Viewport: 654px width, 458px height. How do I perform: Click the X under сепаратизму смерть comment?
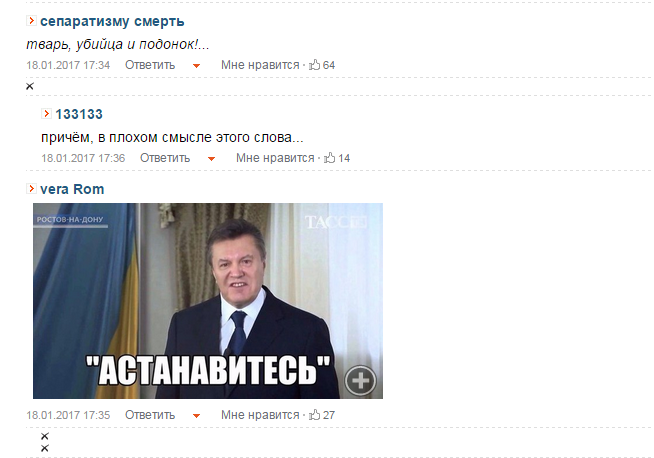(30, 86)
